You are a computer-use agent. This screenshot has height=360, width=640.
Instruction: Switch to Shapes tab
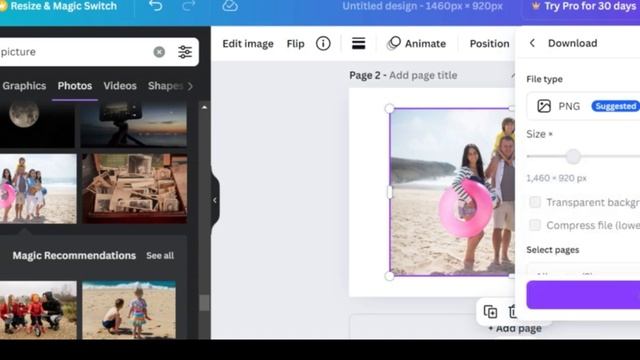tap(165, 86)
